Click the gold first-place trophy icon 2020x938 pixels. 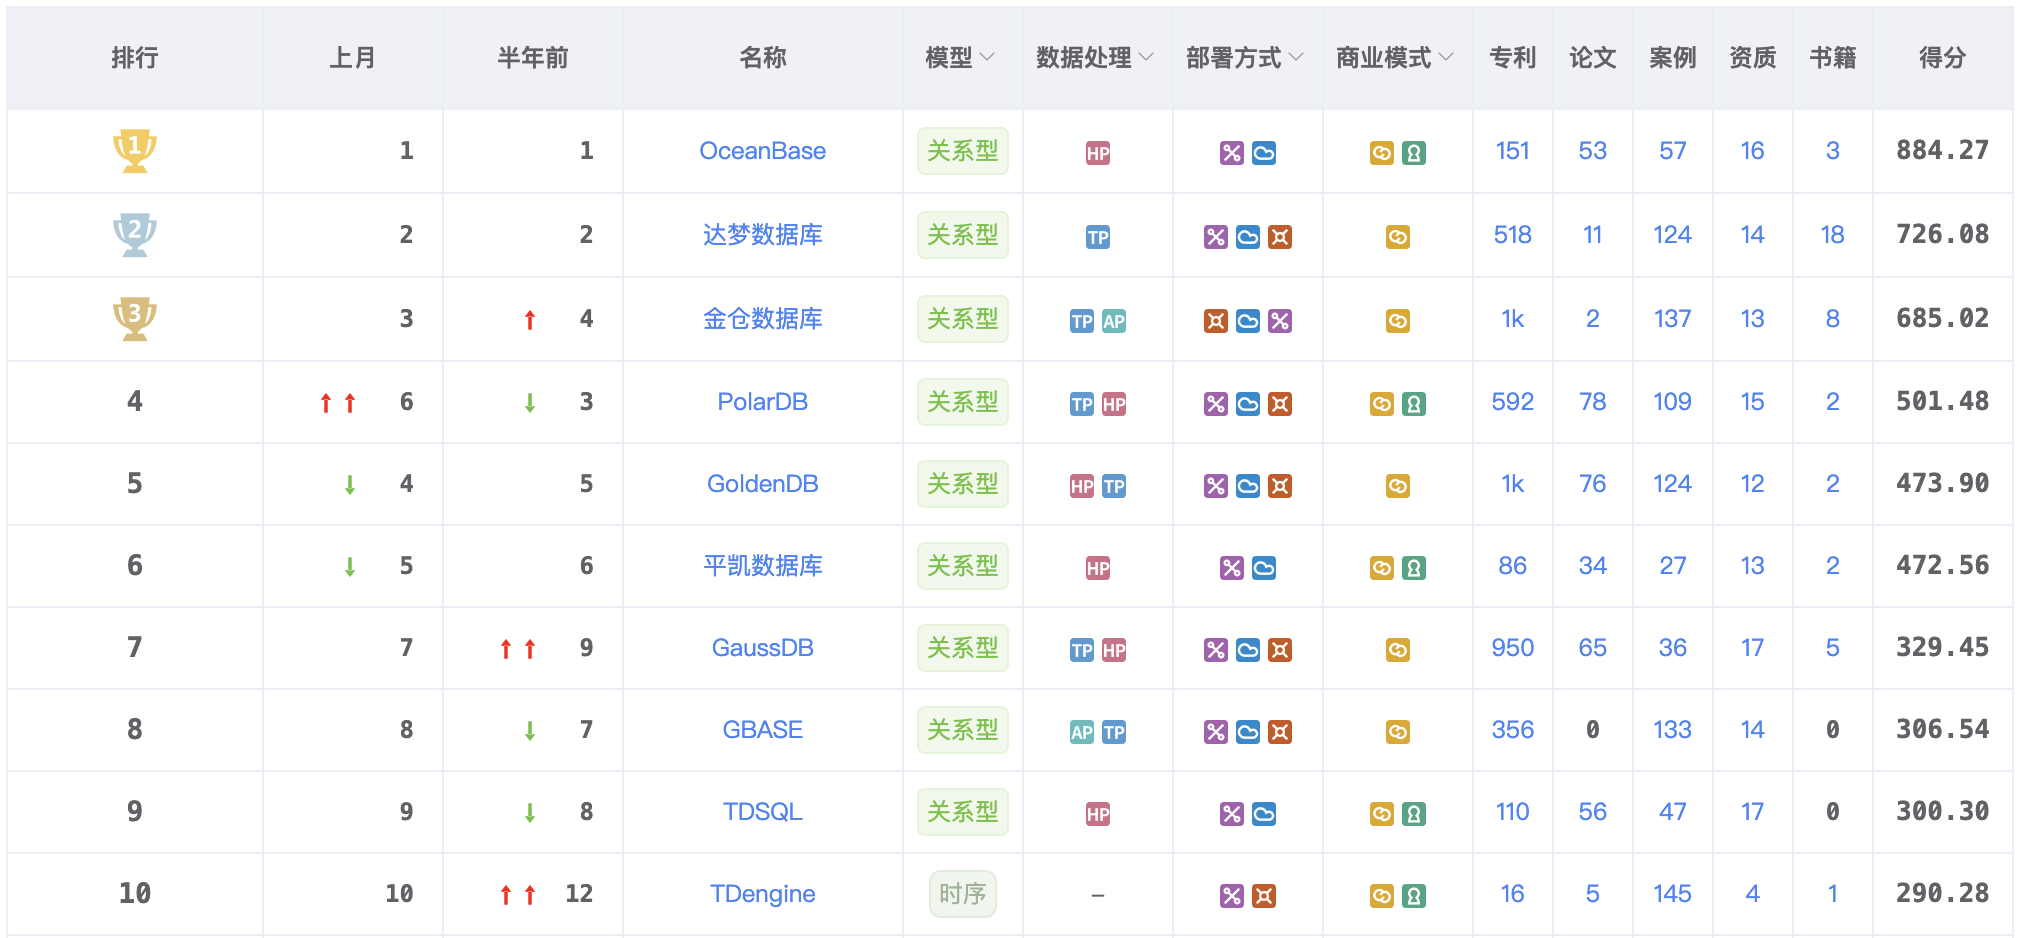(134, 151)
